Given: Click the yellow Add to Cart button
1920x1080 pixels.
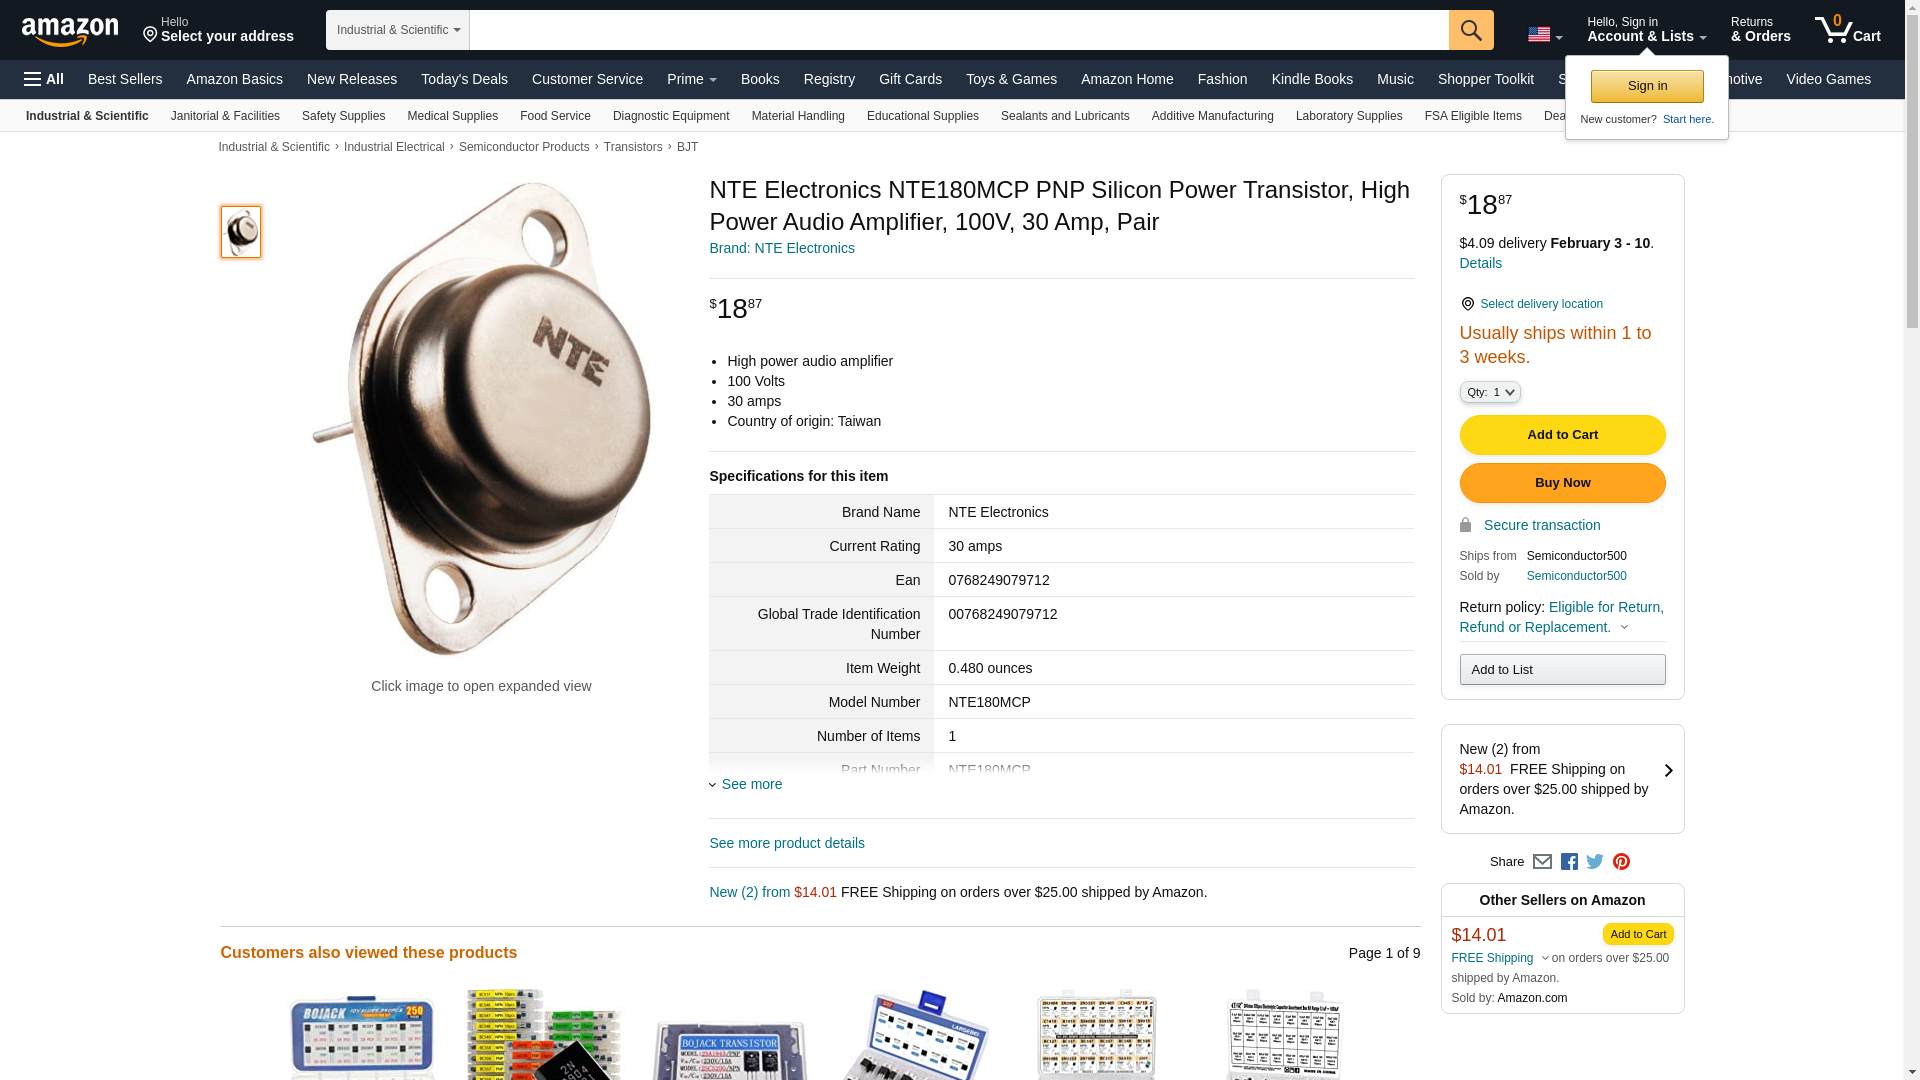Looking at the screenshot, I should (x=1562, y=435).
